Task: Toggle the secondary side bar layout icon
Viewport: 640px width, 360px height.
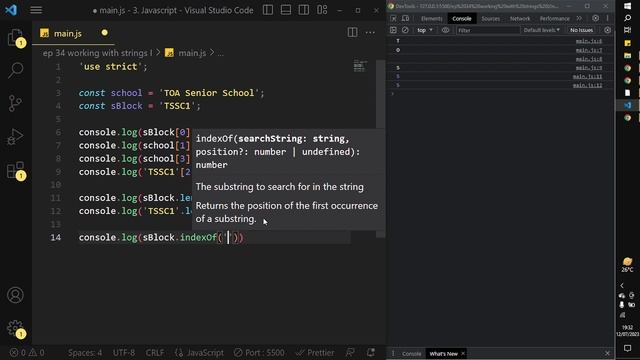Action: tap(304, 10)
